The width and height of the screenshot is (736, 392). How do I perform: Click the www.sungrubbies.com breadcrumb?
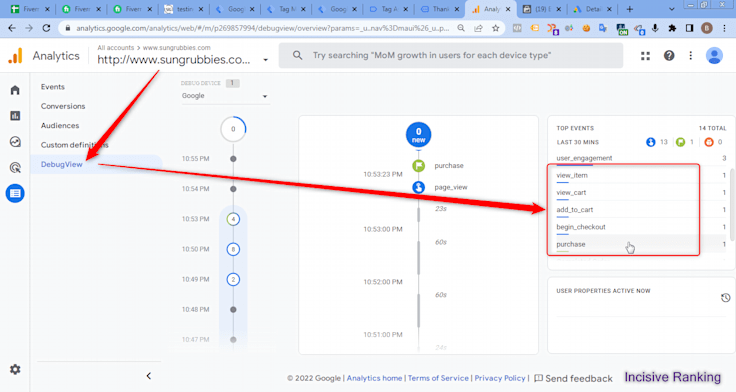(x=176, y=47)
